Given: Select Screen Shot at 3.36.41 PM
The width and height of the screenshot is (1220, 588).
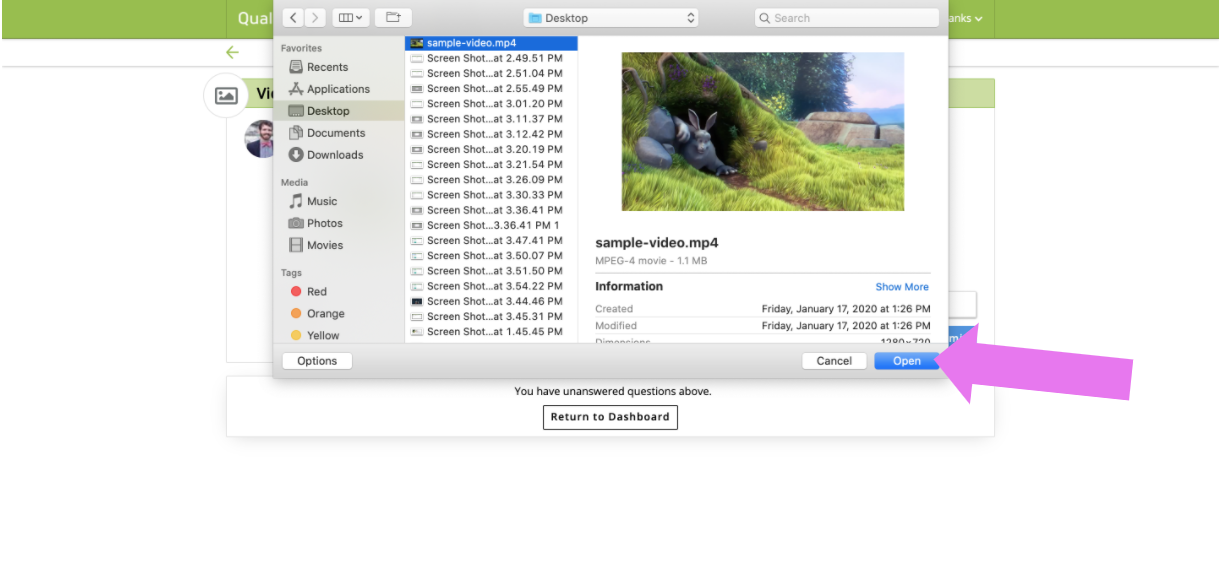Looking at the screenshot, I should (x=491, y=210).
